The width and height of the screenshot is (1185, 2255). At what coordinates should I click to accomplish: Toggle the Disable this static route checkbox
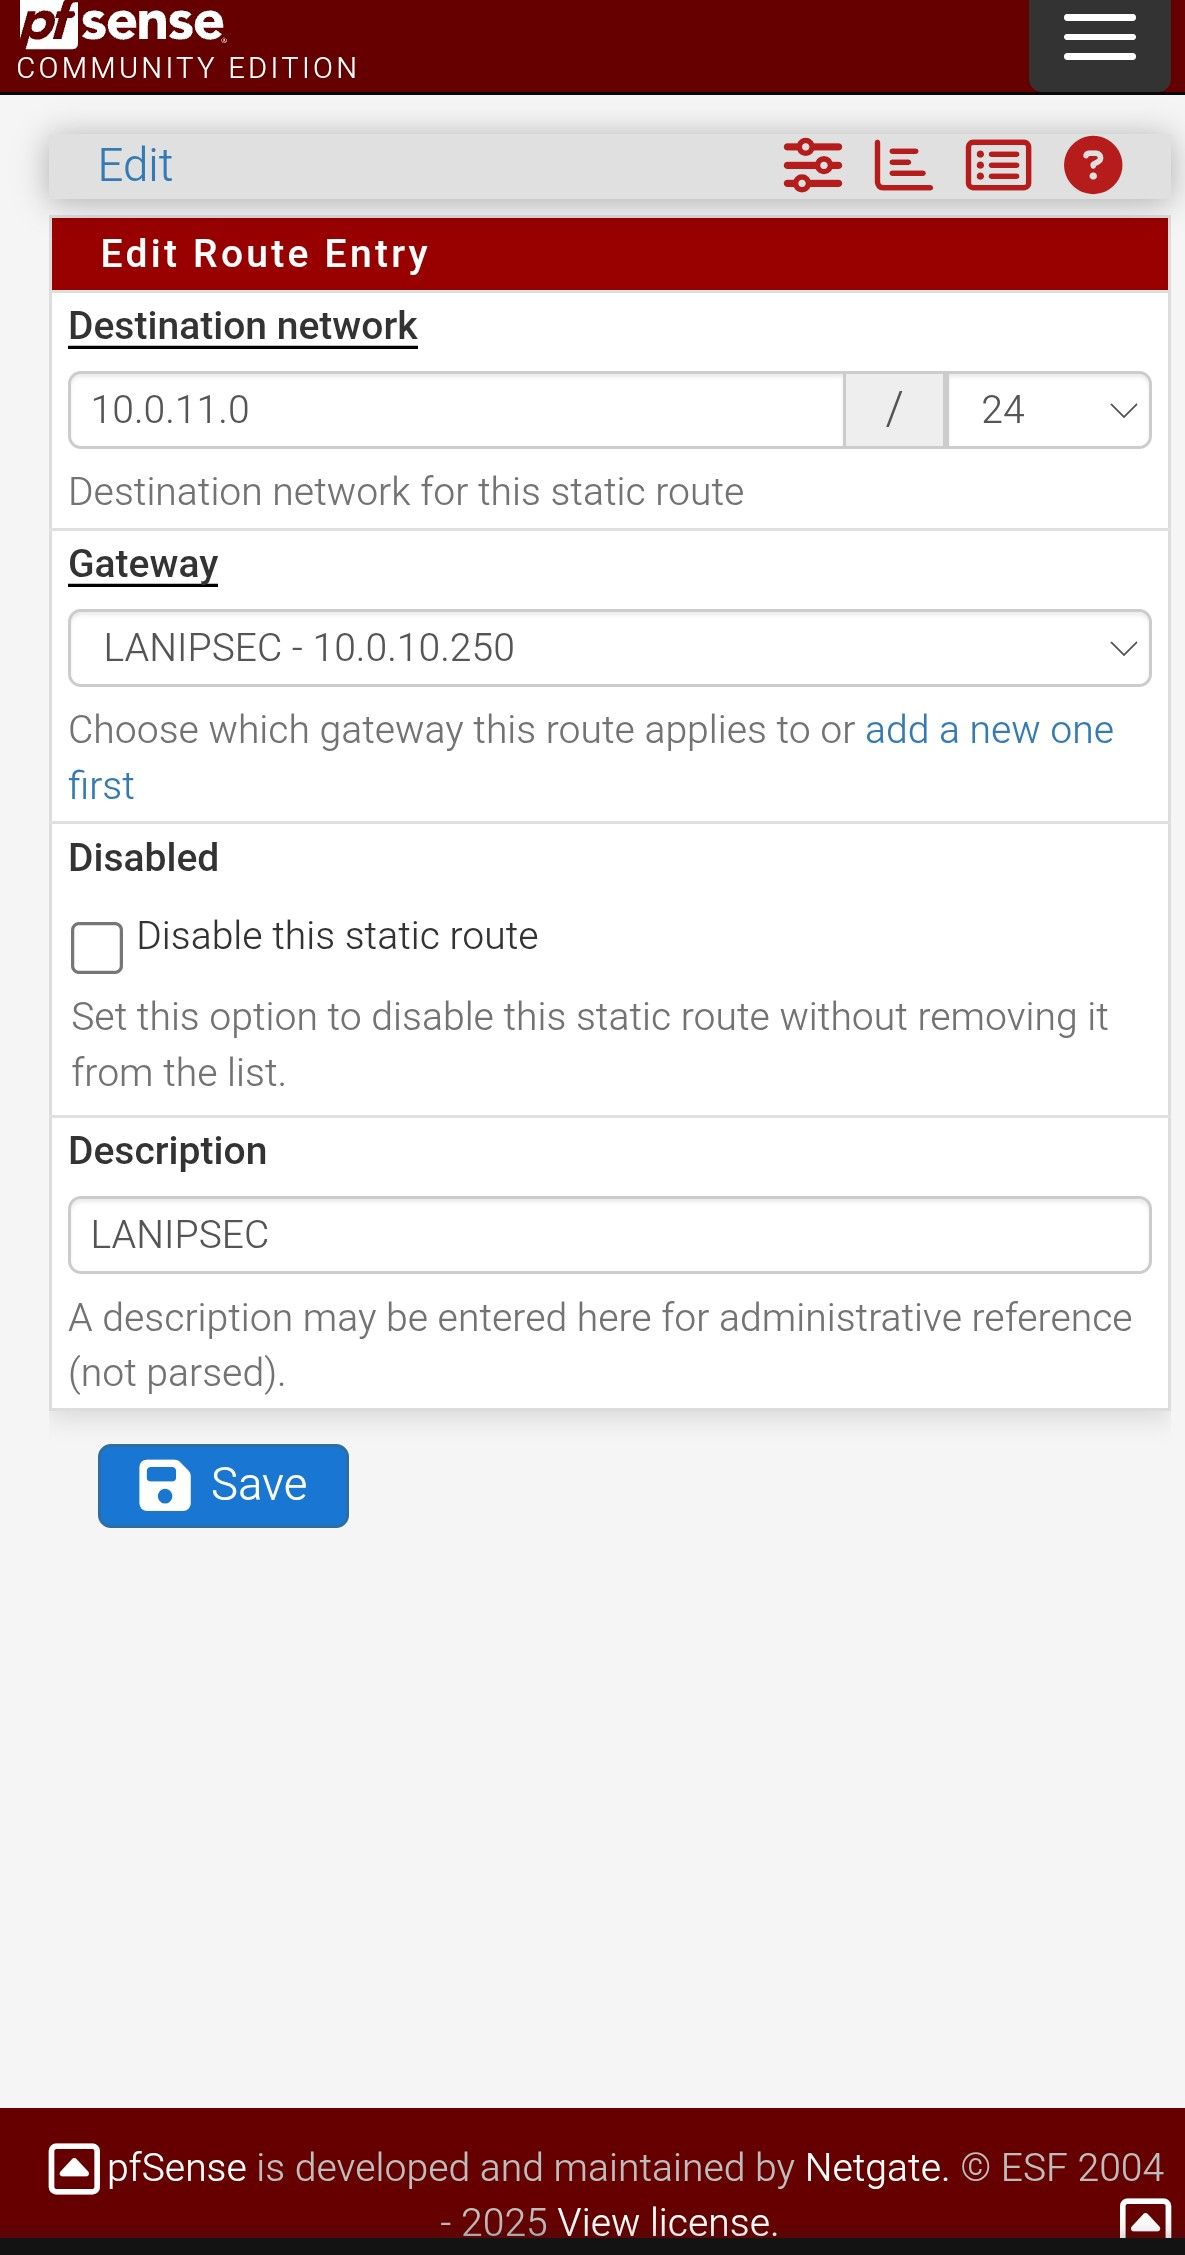[x=97, y=947]
